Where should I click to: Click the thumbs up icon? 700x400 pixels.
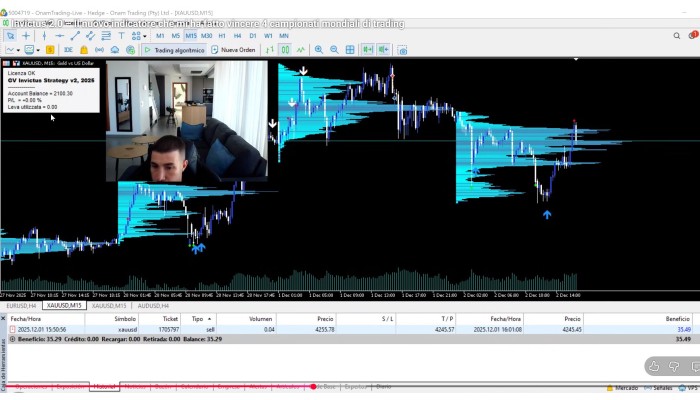(653, 366)
